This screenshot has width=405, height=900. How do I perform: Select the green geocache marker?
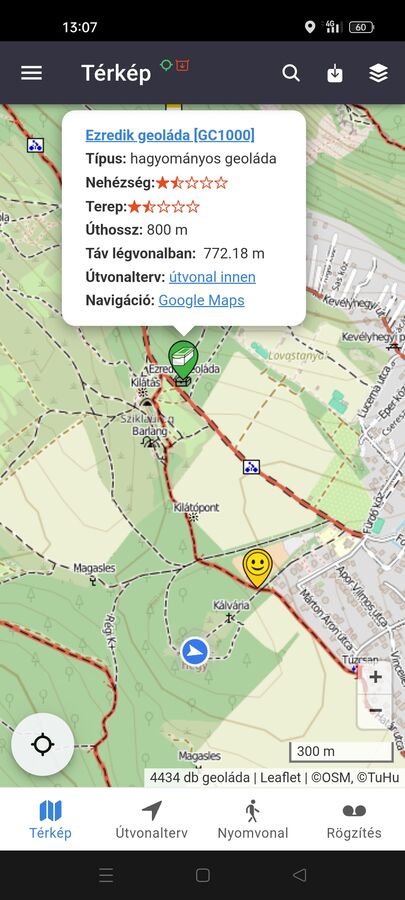point(183,359)
